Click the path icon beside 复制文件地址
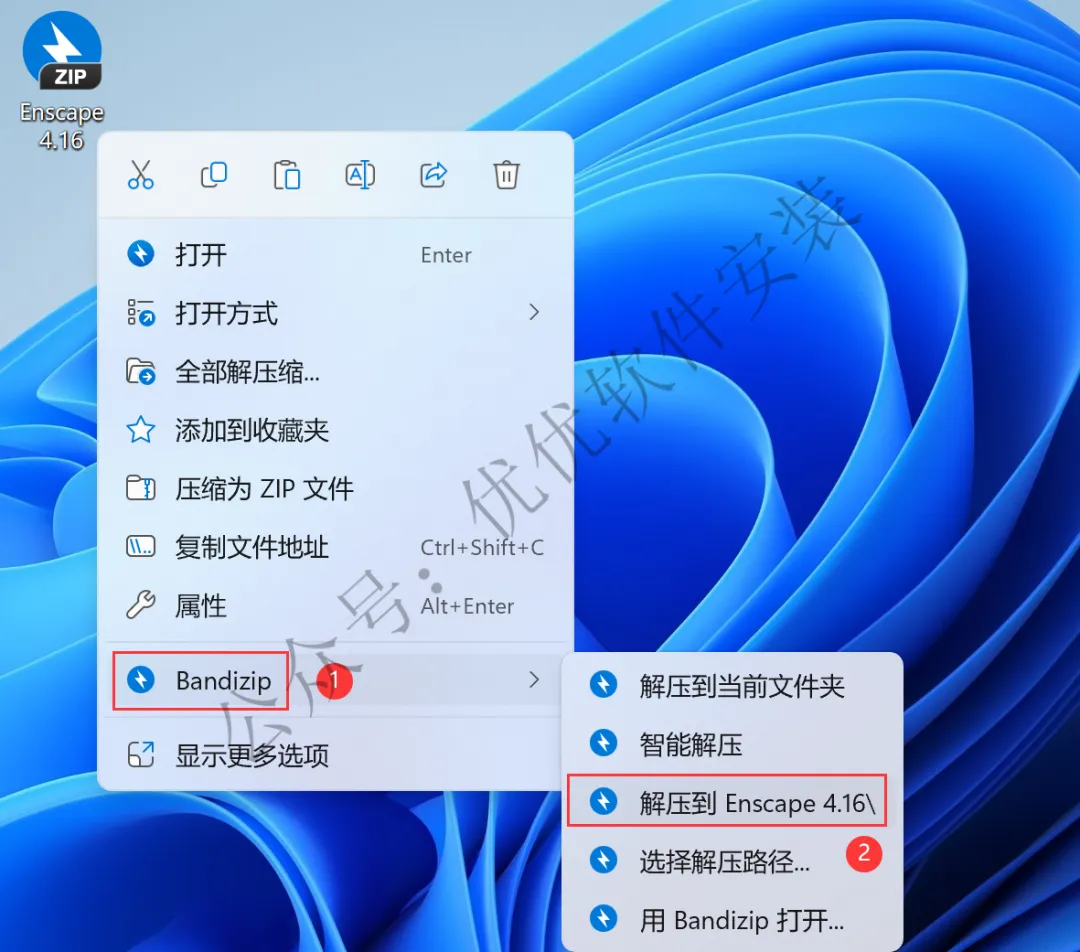This screenshot has width=1080, height=952. pos(141,547)
